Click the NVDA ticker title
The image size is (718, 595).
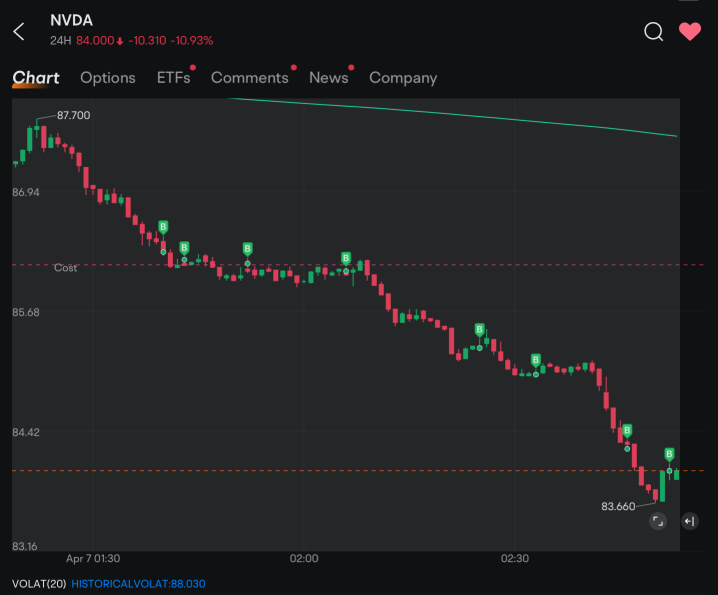[x=71, y=21]
